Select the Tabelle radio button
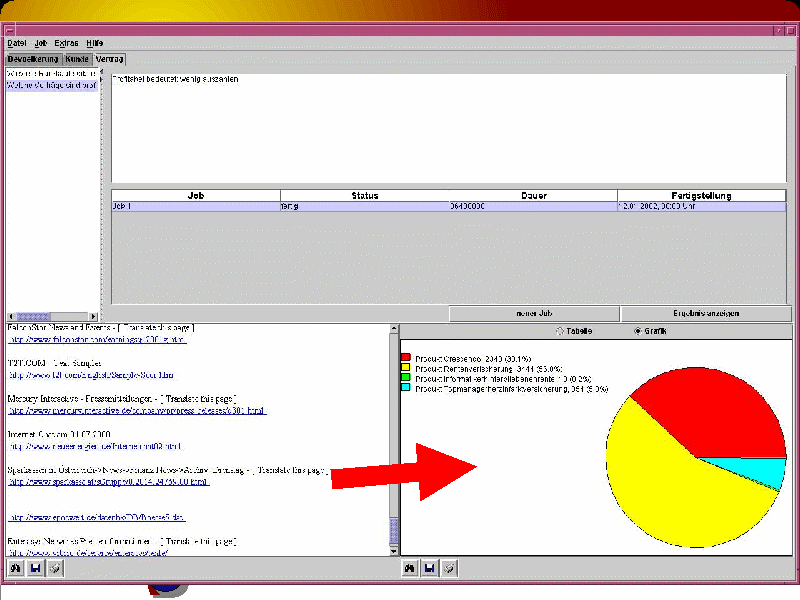The height and width of the screenshot is (600, 800). 559,331
